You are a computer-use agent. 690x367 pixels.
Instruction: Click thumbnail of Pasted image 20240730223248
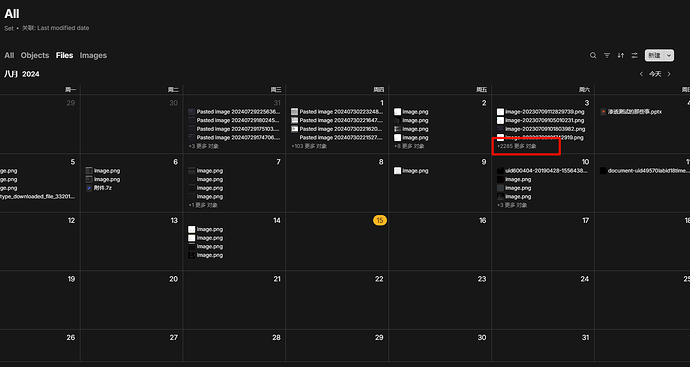pyautogui.click(x=294, y=112)
